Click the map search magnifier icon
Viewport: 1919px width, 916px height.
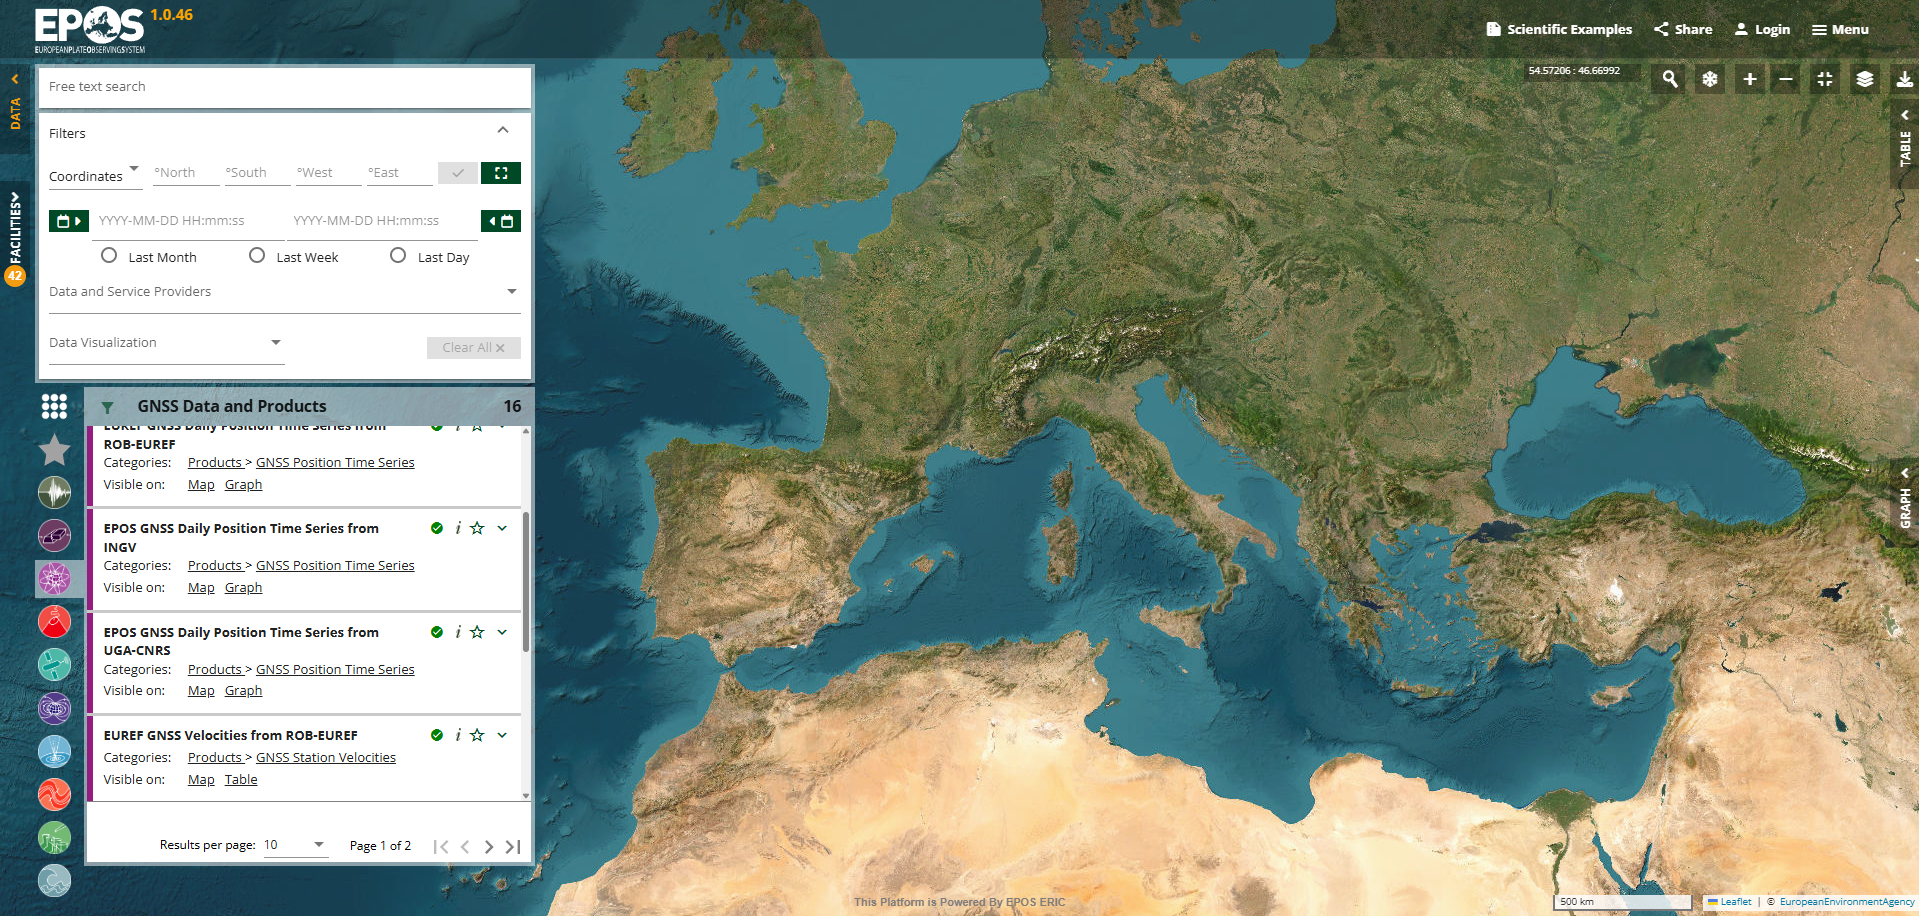pyautogui.click(x=1670, y=79)
